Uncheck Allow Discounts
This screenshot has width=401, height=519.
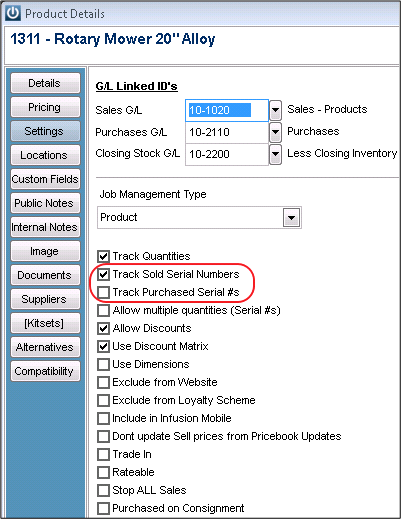(103, 328)
